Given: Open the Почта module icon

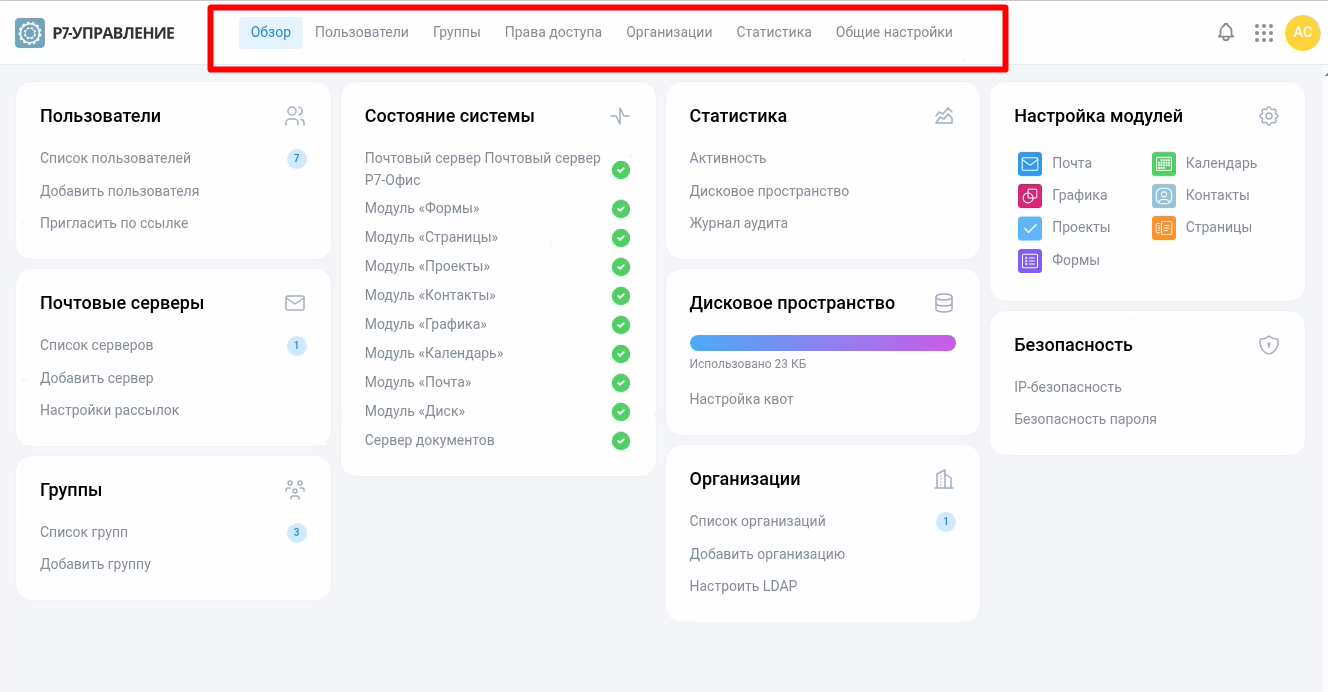Looking at the screenshot, I should pyautogui.click(x=1030, y=163).
